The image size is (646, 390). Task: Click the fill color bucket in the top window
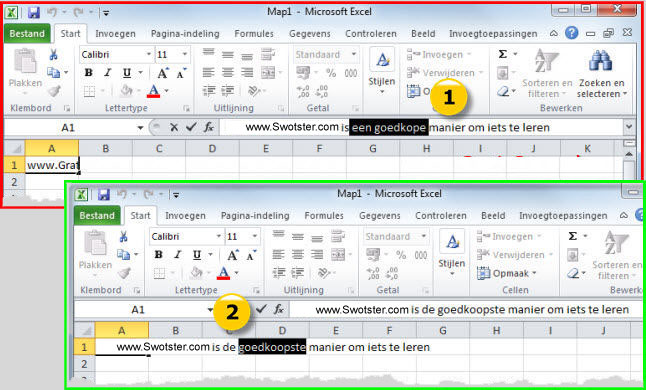(x=126, y=91)
